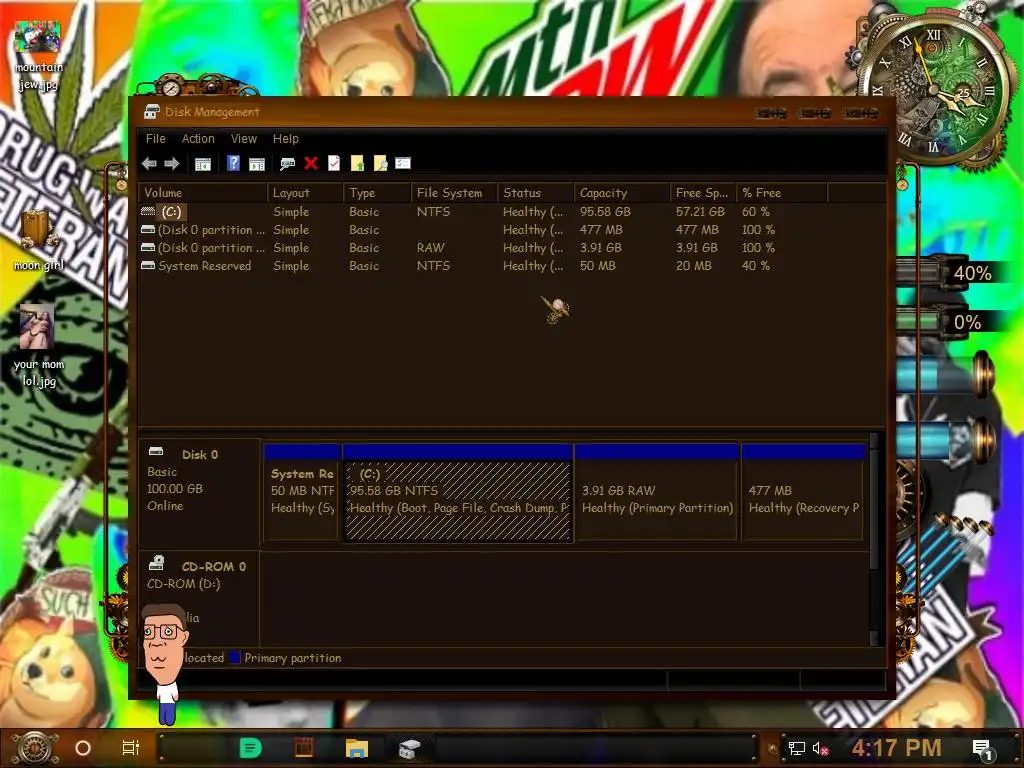Open the moon girl desktop icon
1024x768 pixels.
click(39, 240)
